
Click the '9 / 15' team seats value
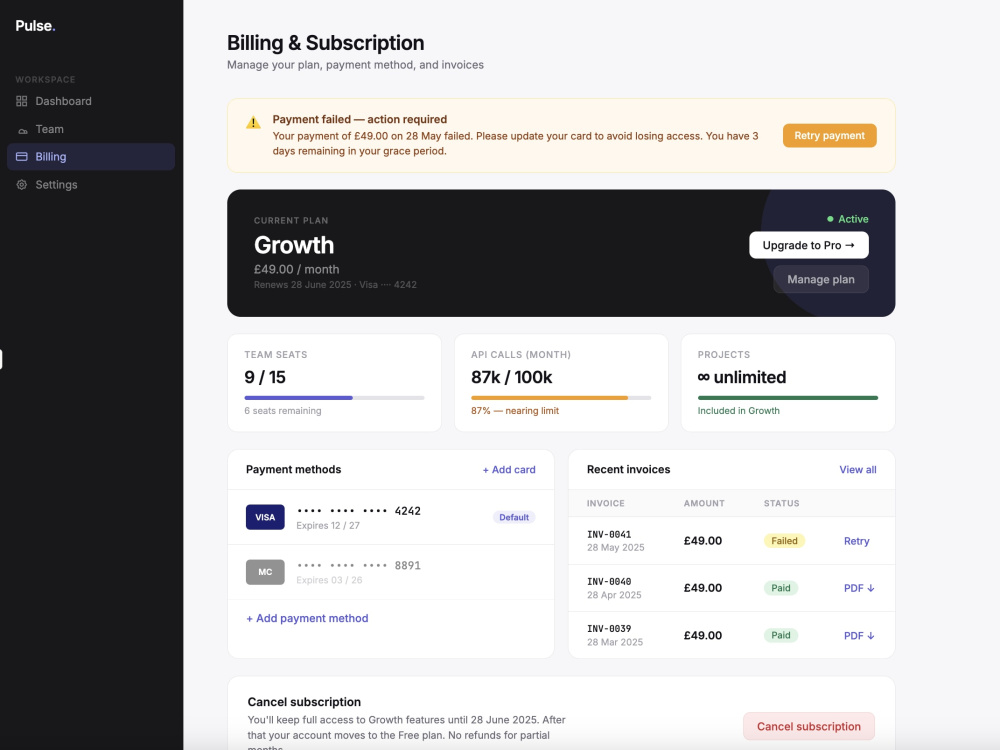pos(265,377)
